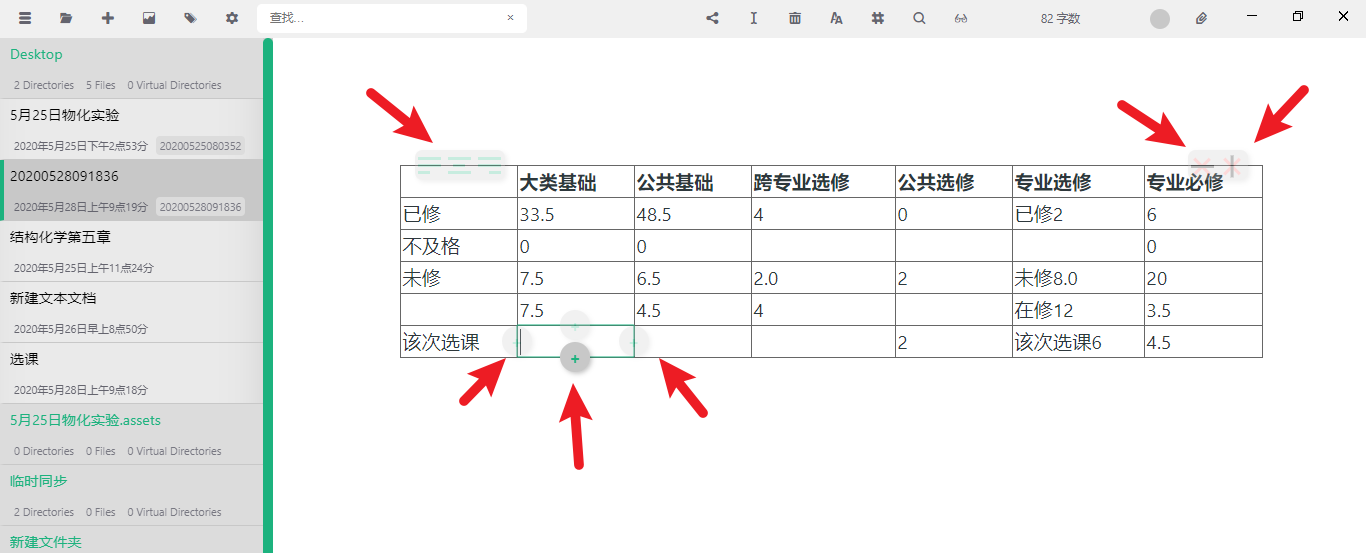
Task: Show the 82 字数 word count details
Action: click(x=1060, y=18)
